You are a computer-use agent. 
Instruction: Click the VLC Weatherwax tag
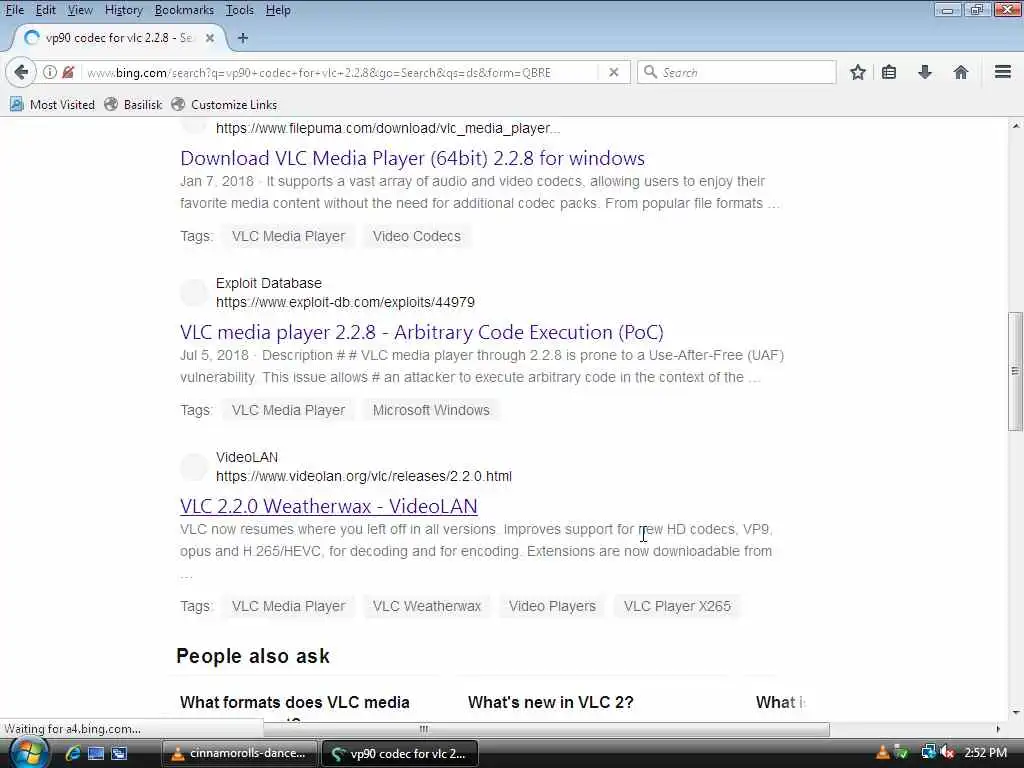pos(426,606)
